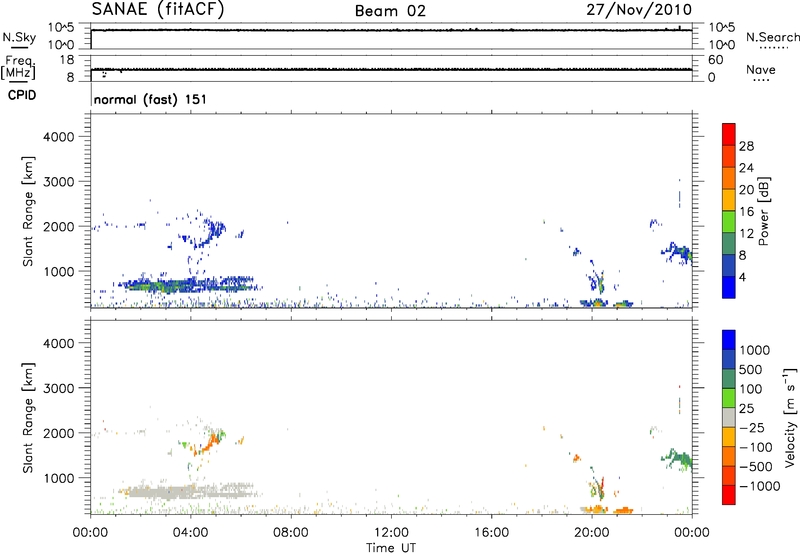The width and height of the screenshot is (800, 554).
Task: Click the "CPID" row label
Action: coord(22,95)
